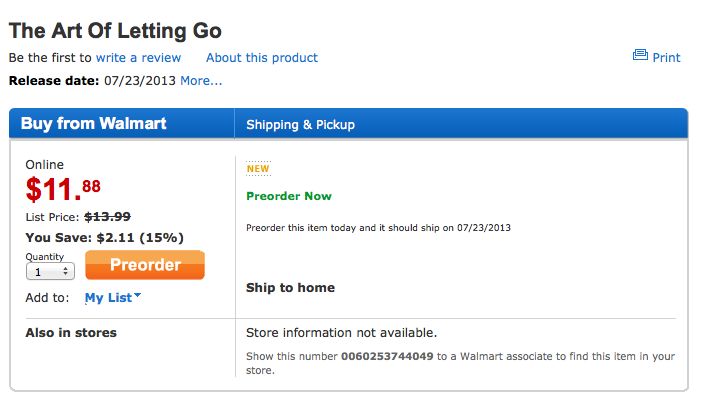This screenshot has width=707, height=400.
Task: Click the printer icon
Action: click(640, 56)
